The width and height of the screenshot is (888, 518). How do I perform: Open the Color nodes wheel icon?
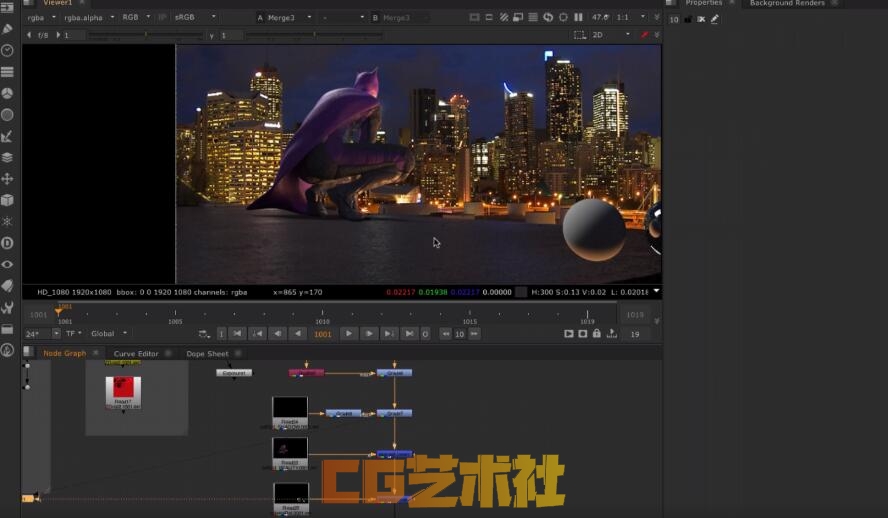(x=7, y=93)
